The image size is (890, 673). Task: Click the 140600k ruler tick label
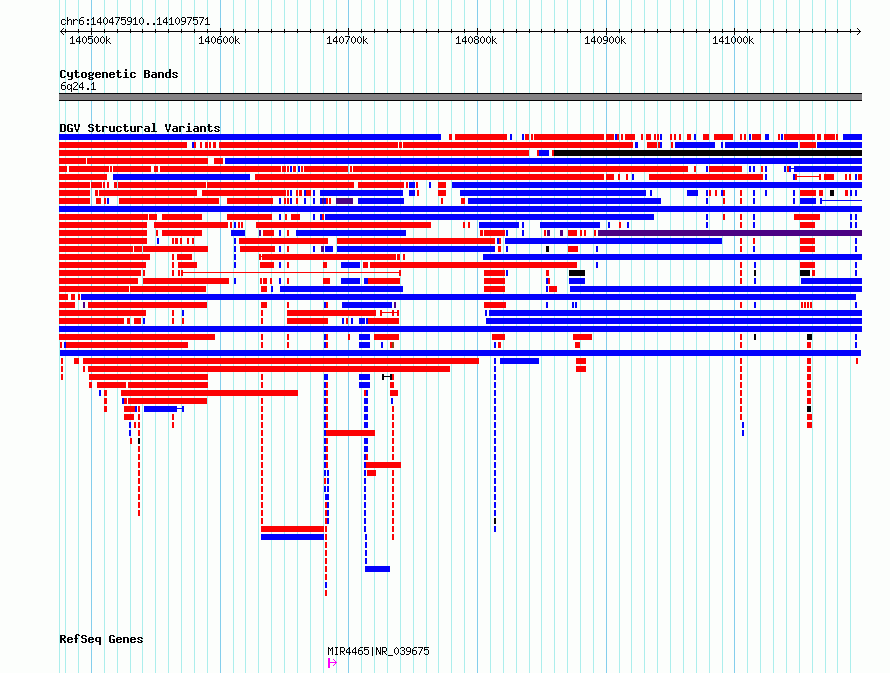point(219,40)
